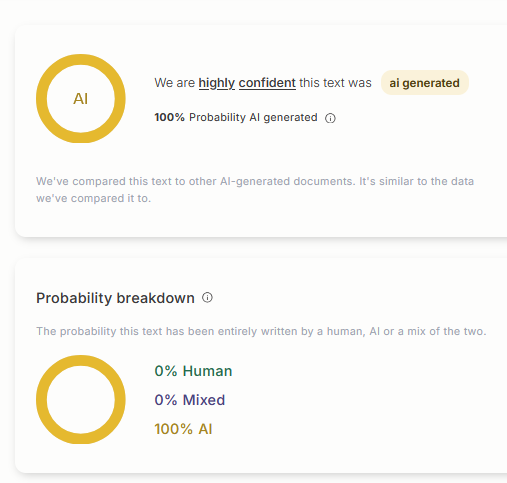Click the probability breakdown donut chart

pyautogui.click(x=81, y=399)
